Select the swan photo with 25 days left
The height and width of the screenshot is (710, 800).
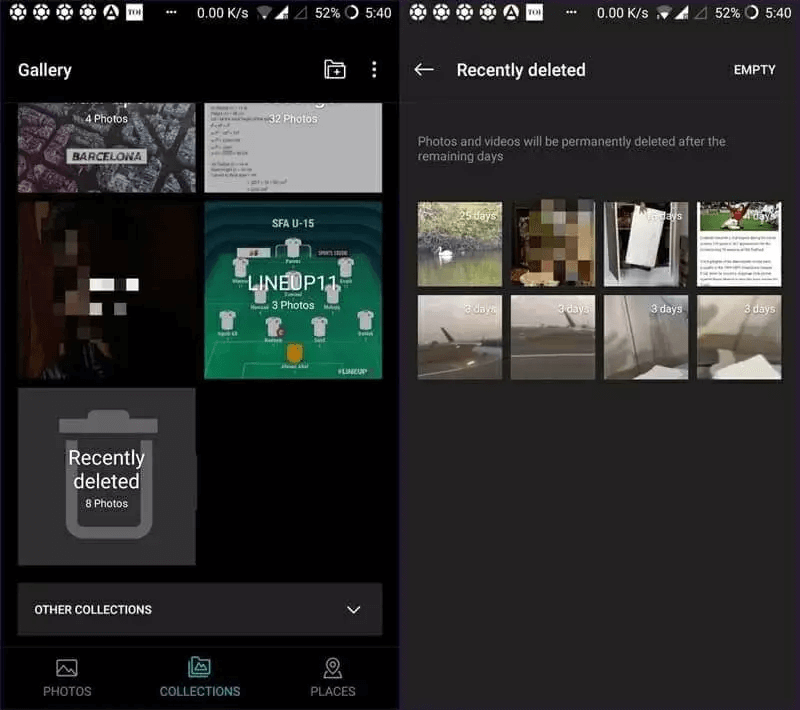pos(459,243)
